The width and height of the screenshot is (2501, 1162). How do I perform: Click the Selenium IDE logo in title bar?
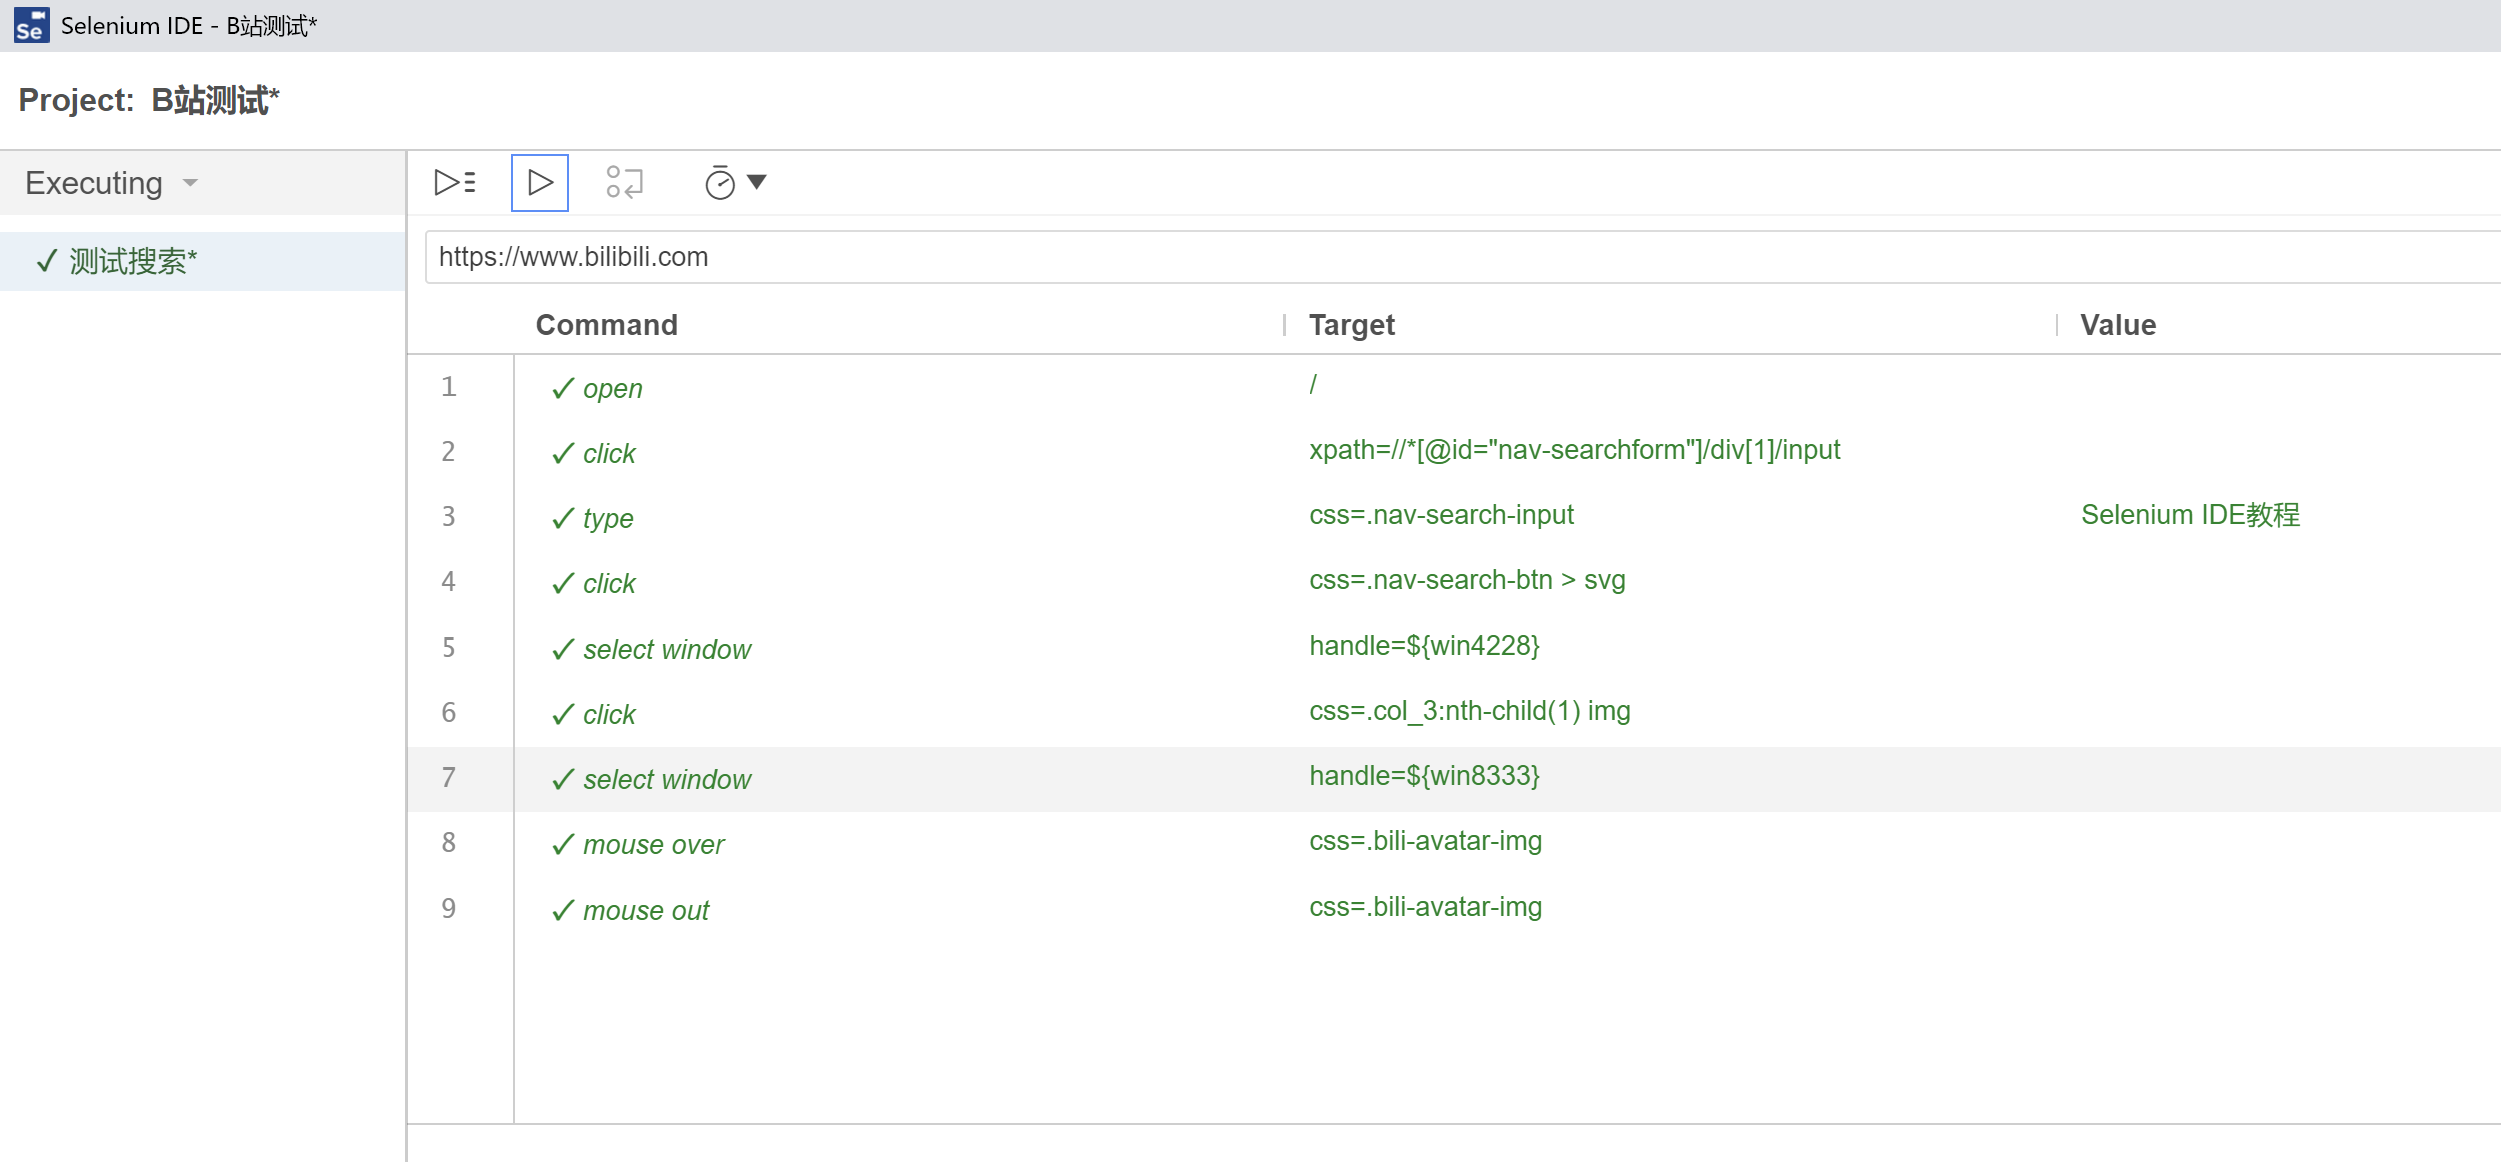tap(30, 25)
